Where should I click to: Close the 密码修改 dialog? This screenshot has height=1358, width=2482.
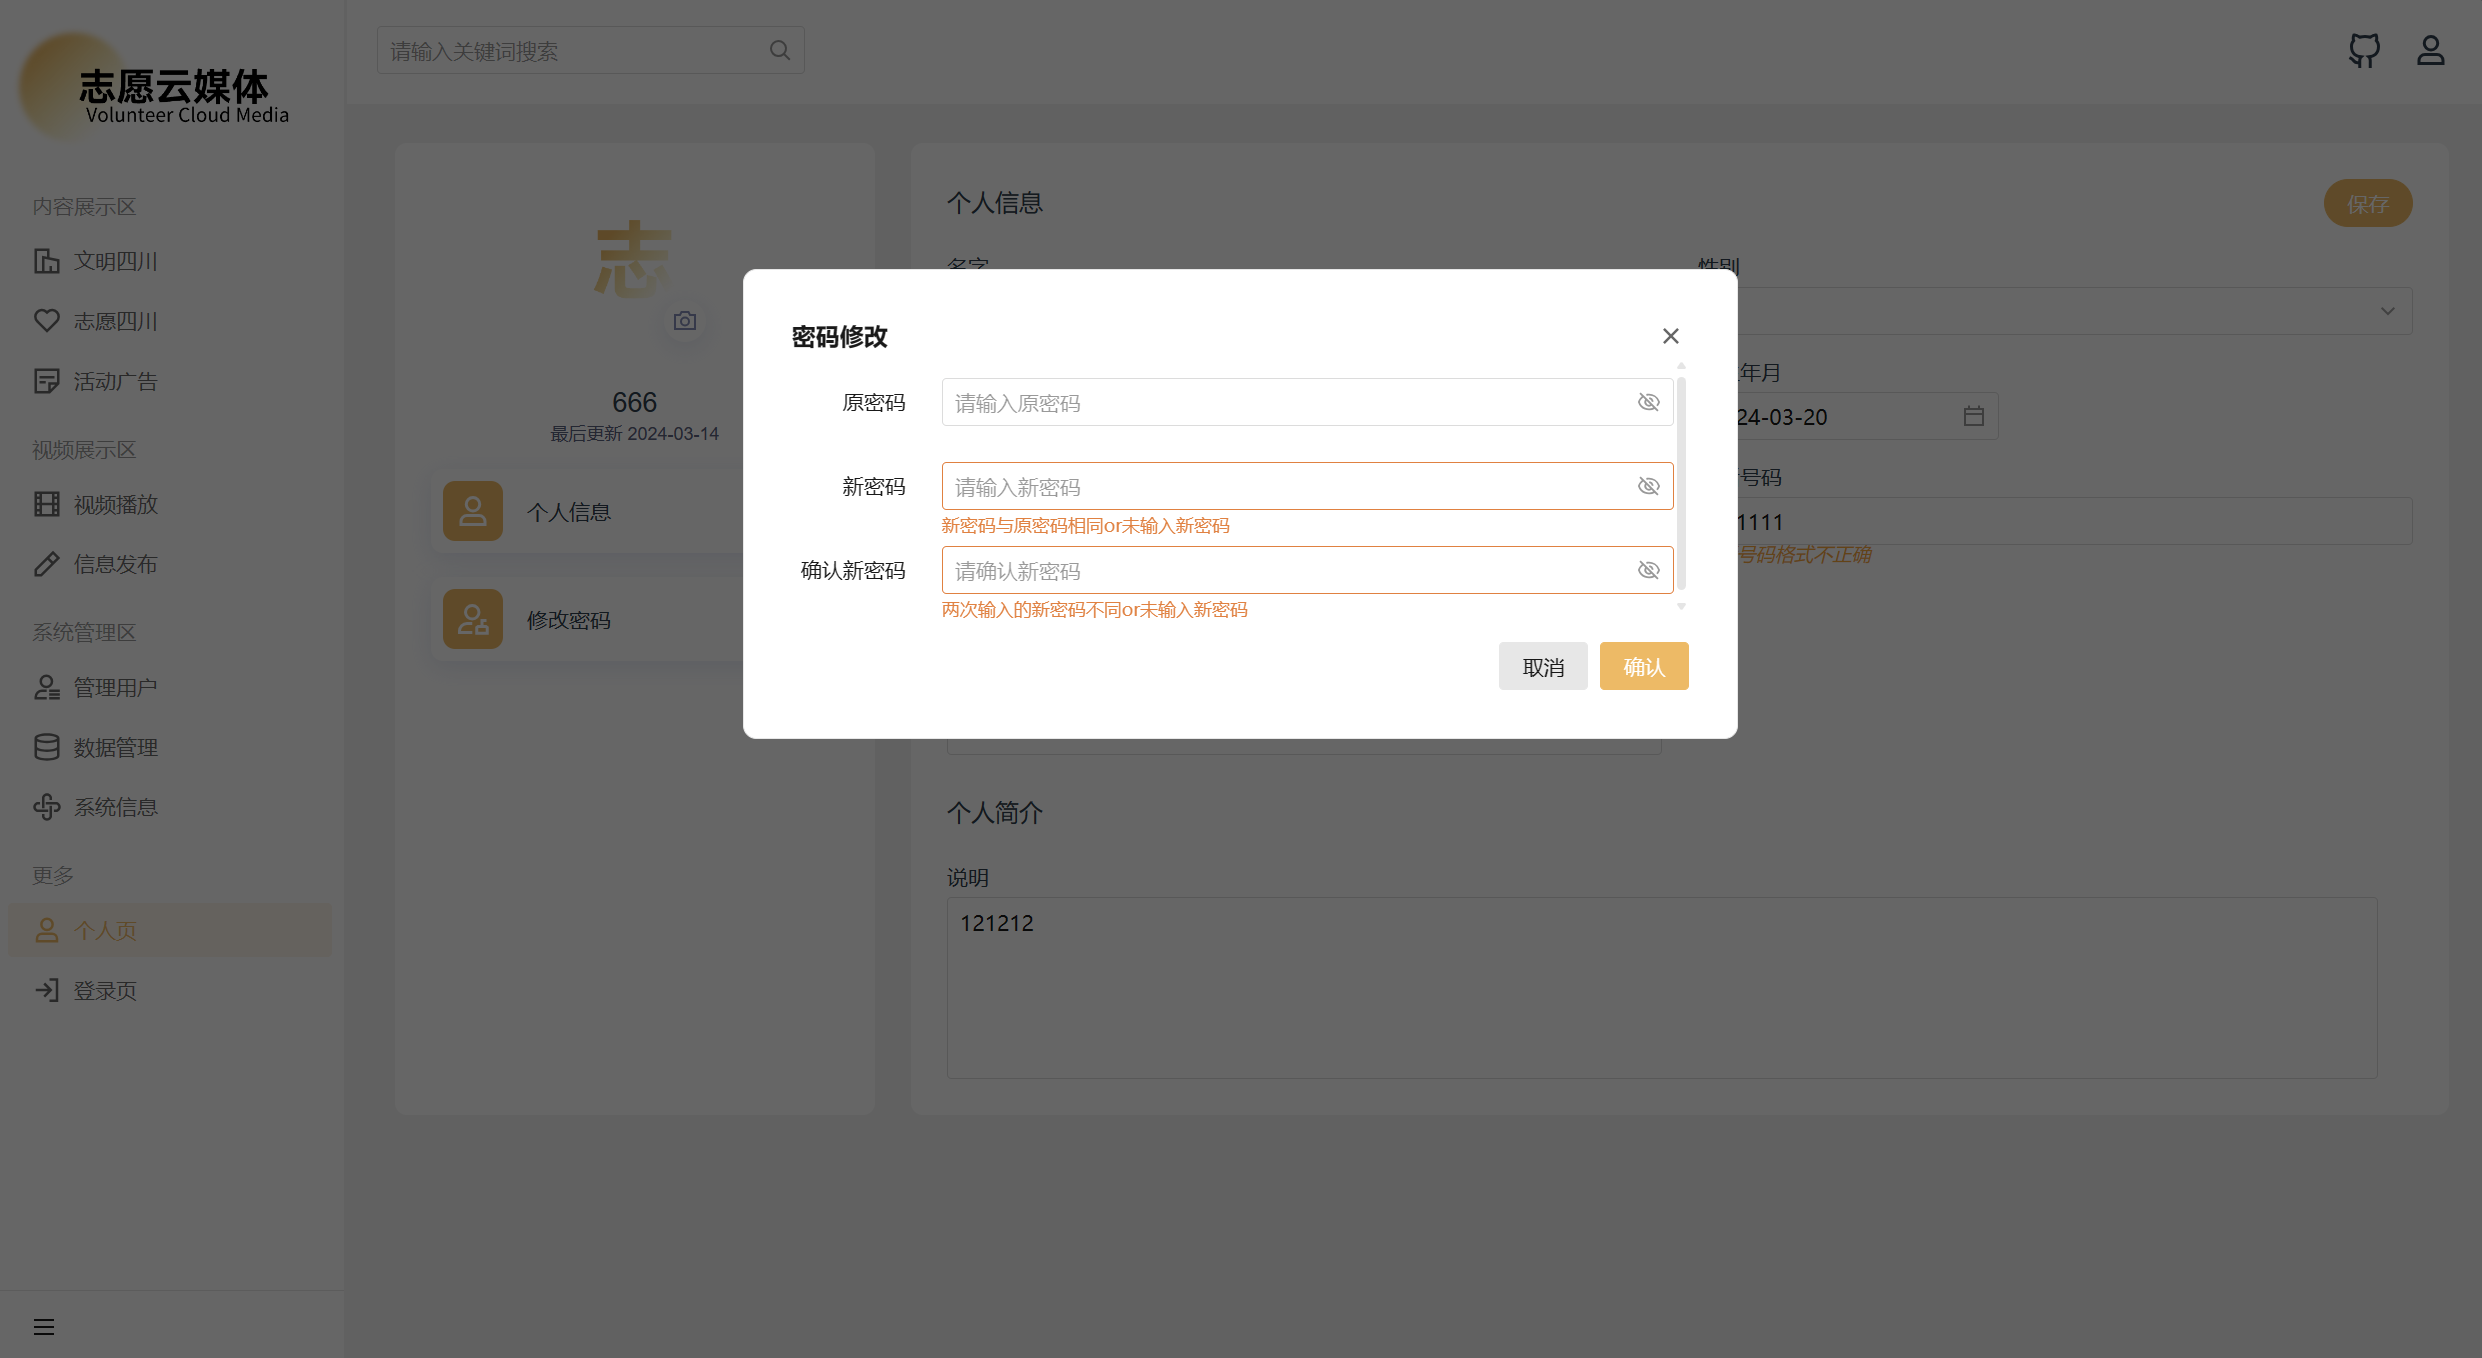point(1670,336)
